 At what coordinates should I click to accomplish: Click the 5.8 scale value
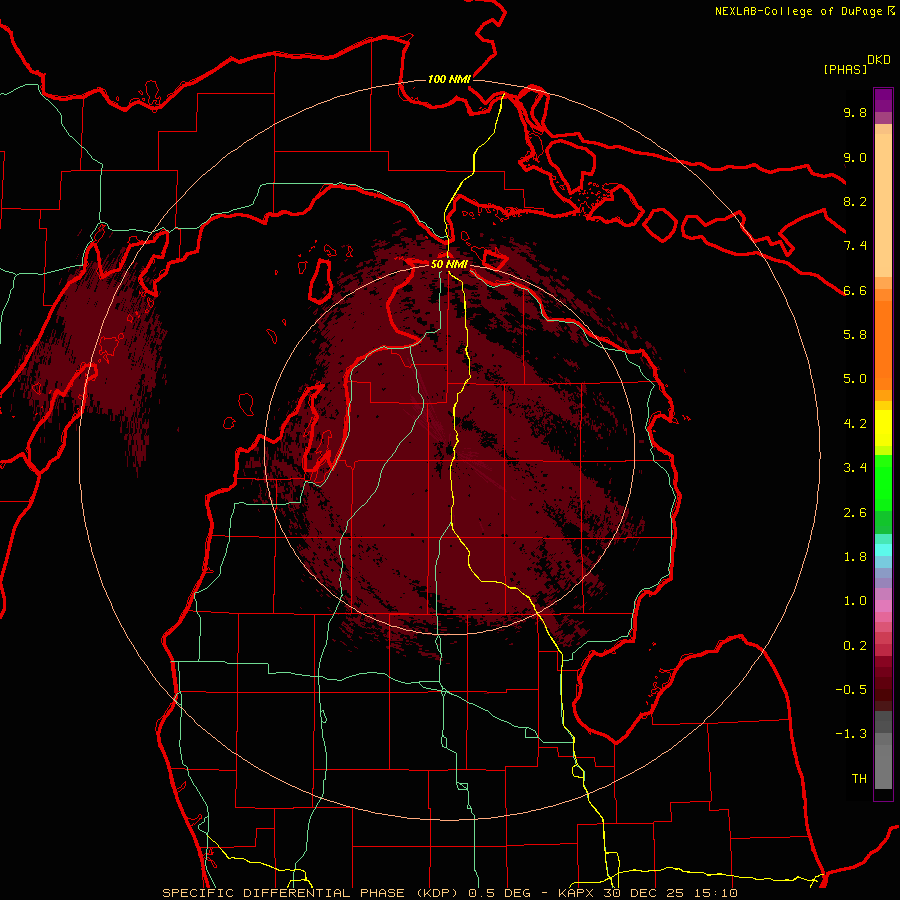(x=855, y=335)
